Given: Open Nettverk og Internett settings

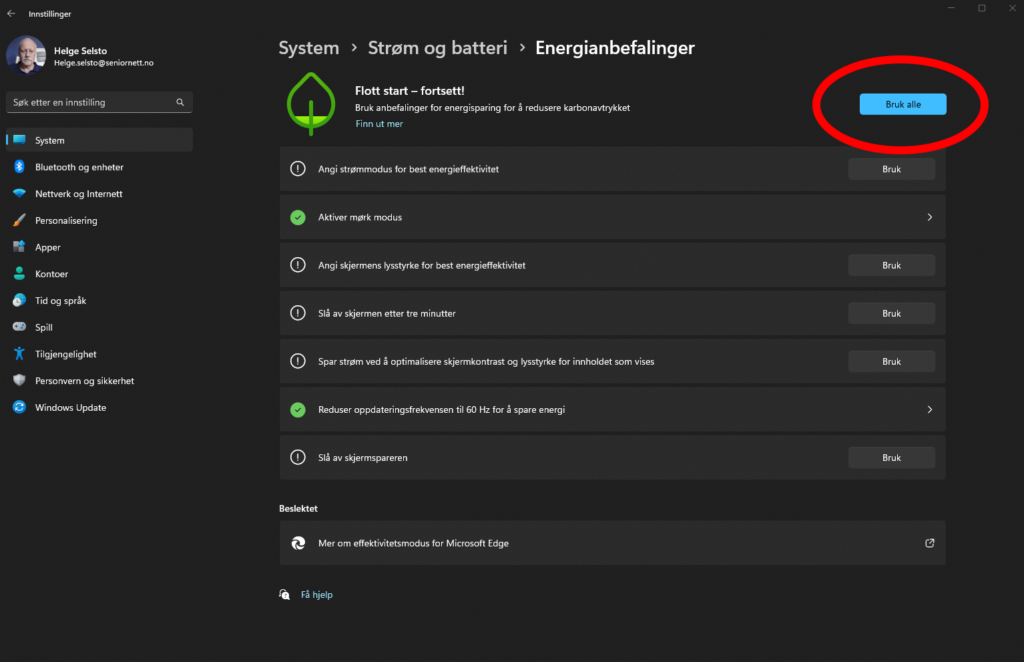Looking at the screenshot, I should coord(78,194).
